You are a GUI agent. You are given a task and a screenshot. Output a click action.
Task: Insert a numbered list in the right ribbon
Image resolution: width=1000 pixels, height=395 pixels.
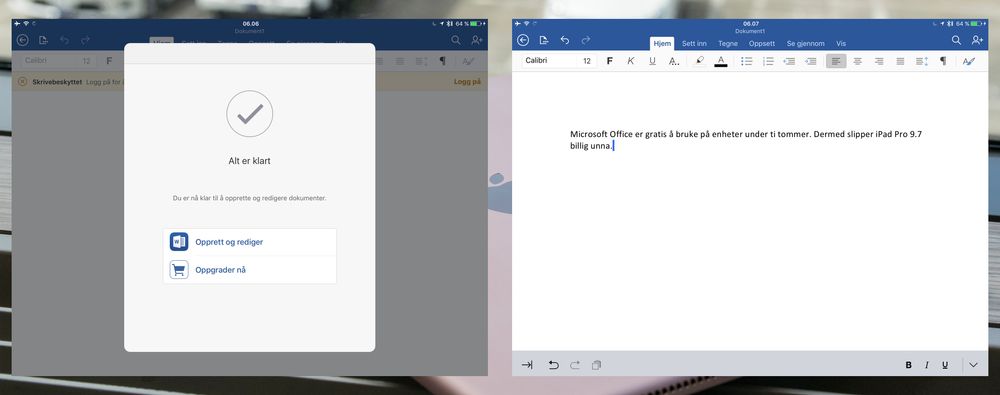768,61
